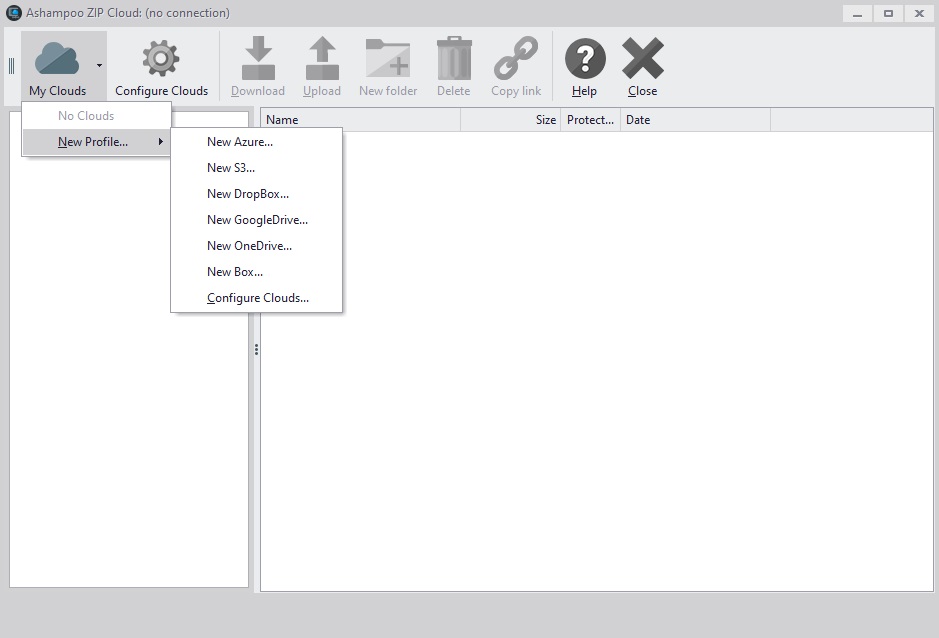
Task: Click the Copy link chain icon
Action: point(516,59)
